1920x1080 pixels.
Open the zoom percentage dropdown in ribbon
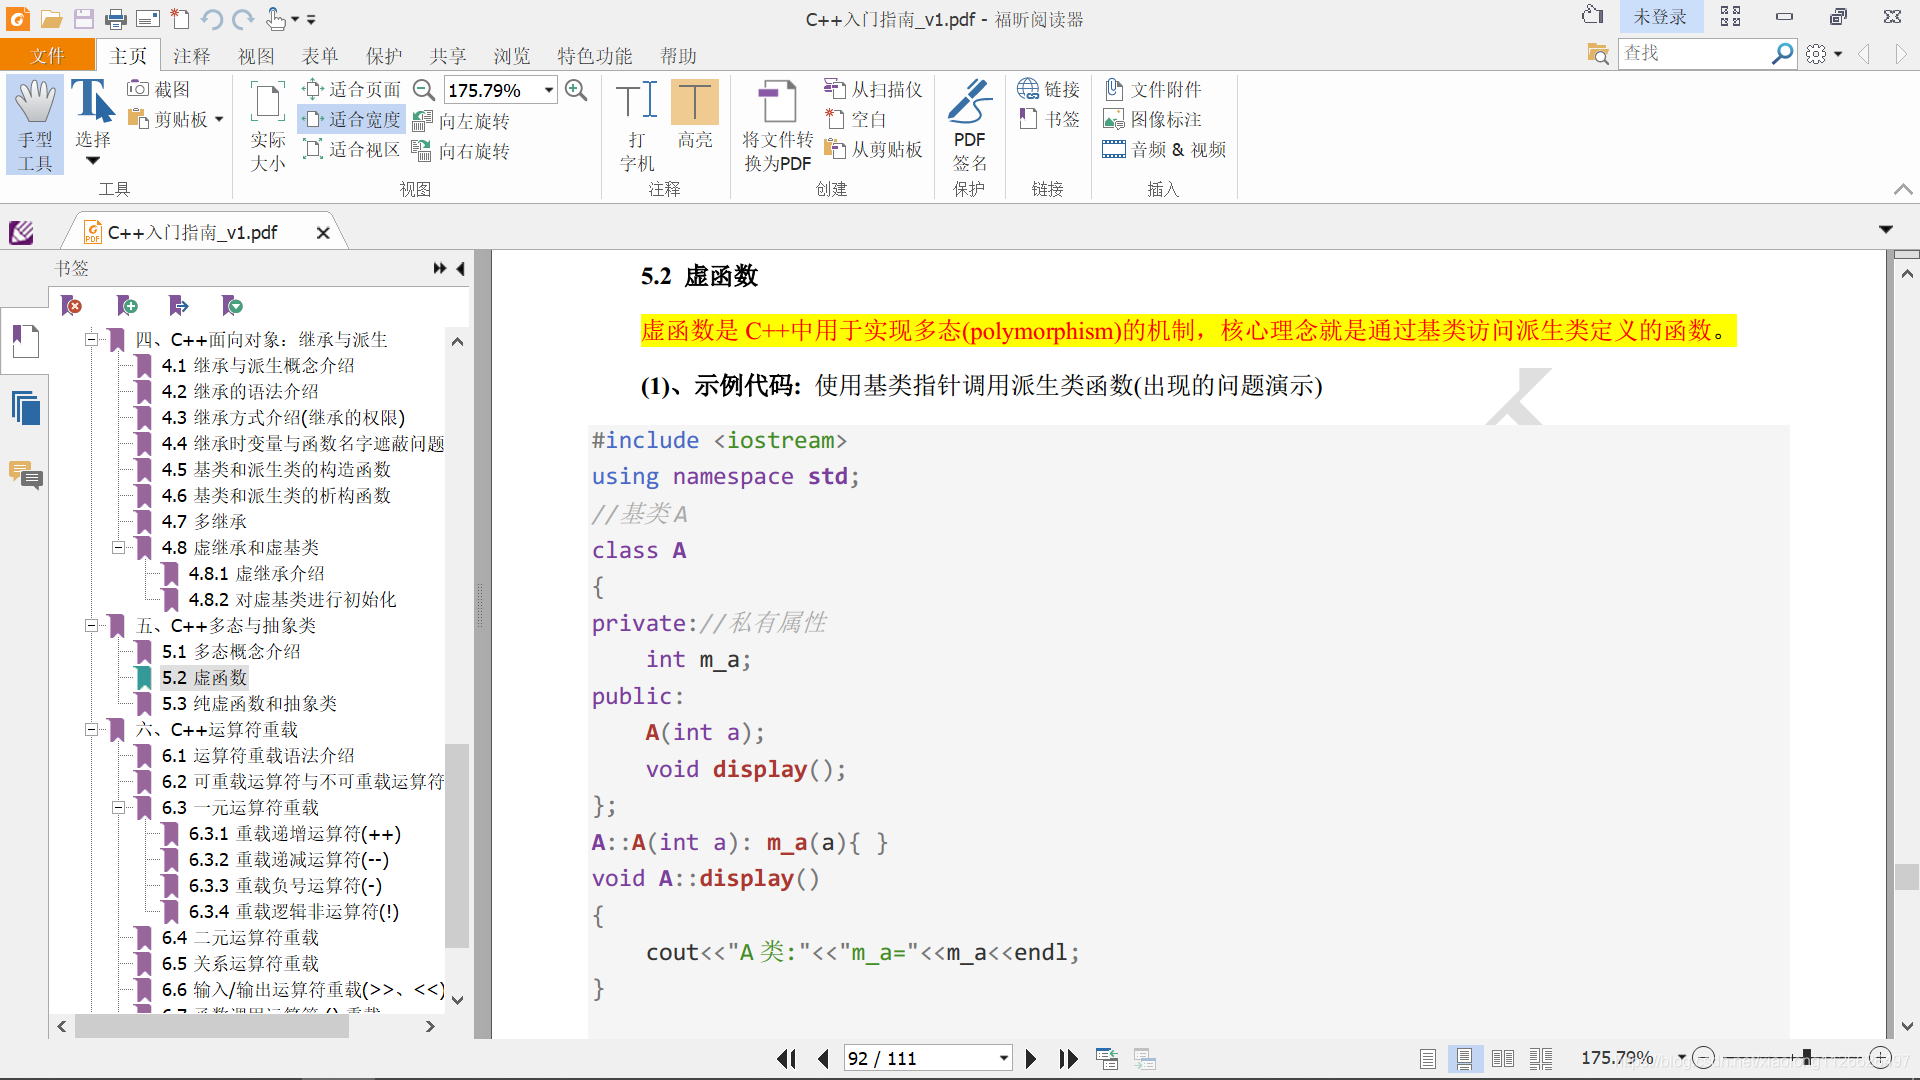click(x=549, y=90)
